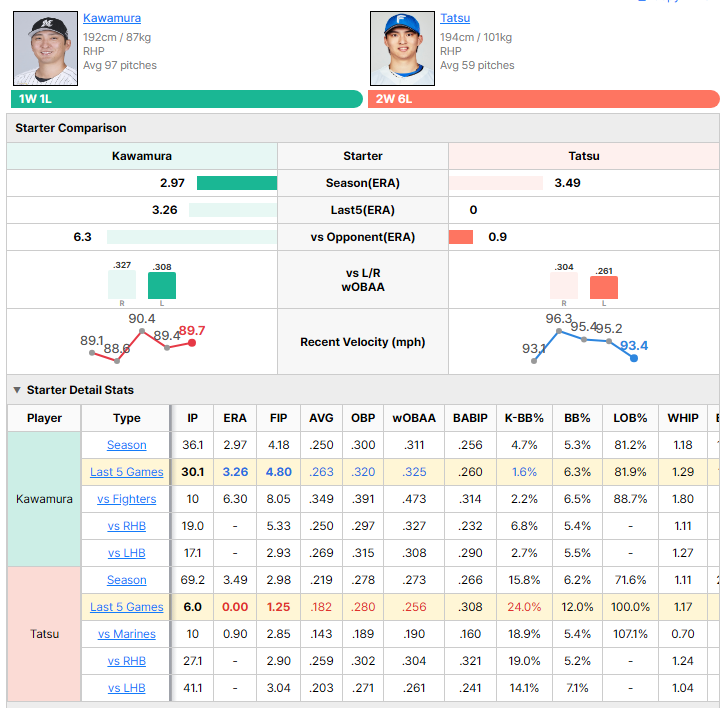Click Tatsu's season IP value 69.2
Image resolution: width=726 pixels, height=708 pixels.
tap(193, 580)
